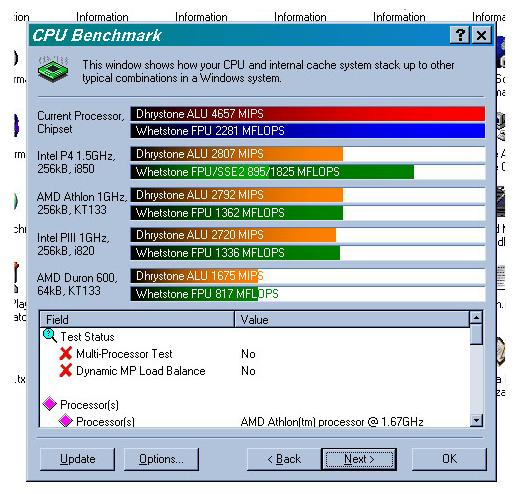Select the Whetstone FPU 817 MFLOPS bar
This screenshot has width=520, height=494.
(194, 294)
